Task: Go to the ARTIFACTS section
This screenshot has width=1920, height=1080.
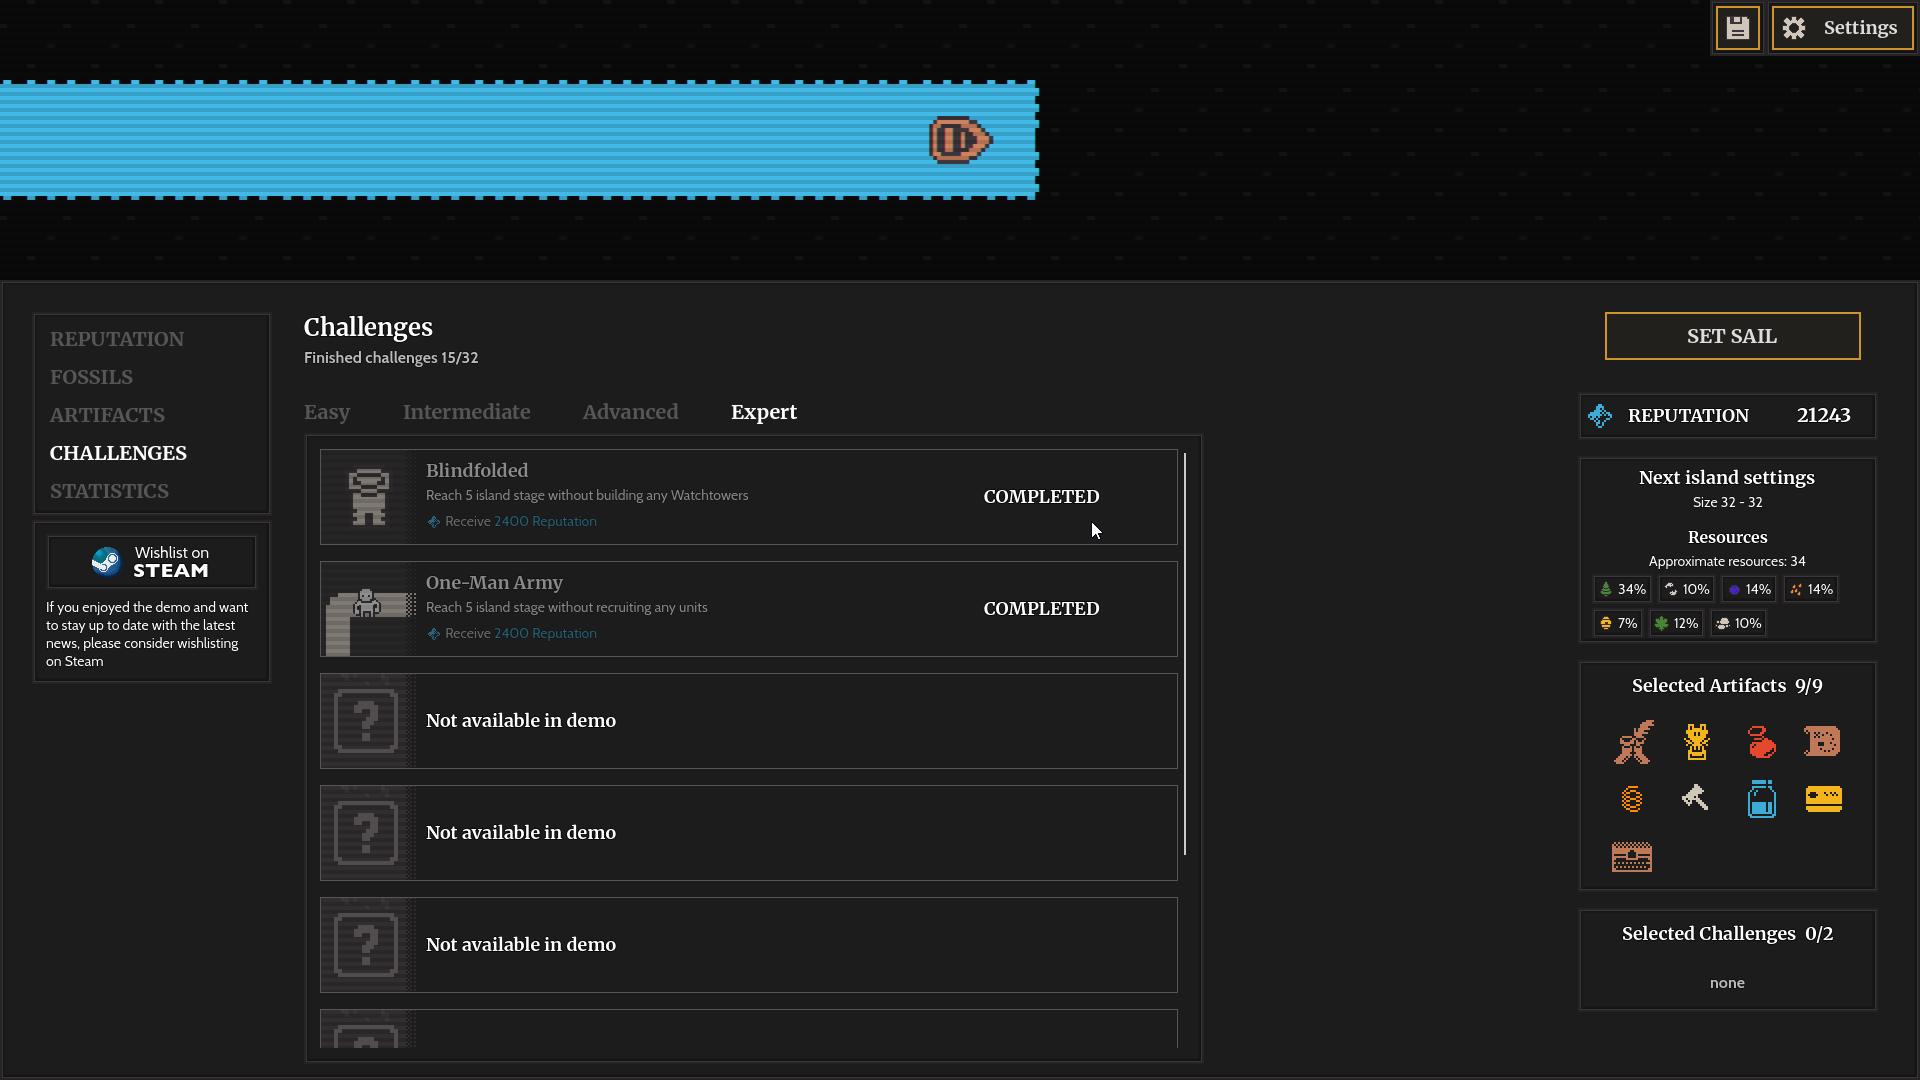Action: pos(107,415)
